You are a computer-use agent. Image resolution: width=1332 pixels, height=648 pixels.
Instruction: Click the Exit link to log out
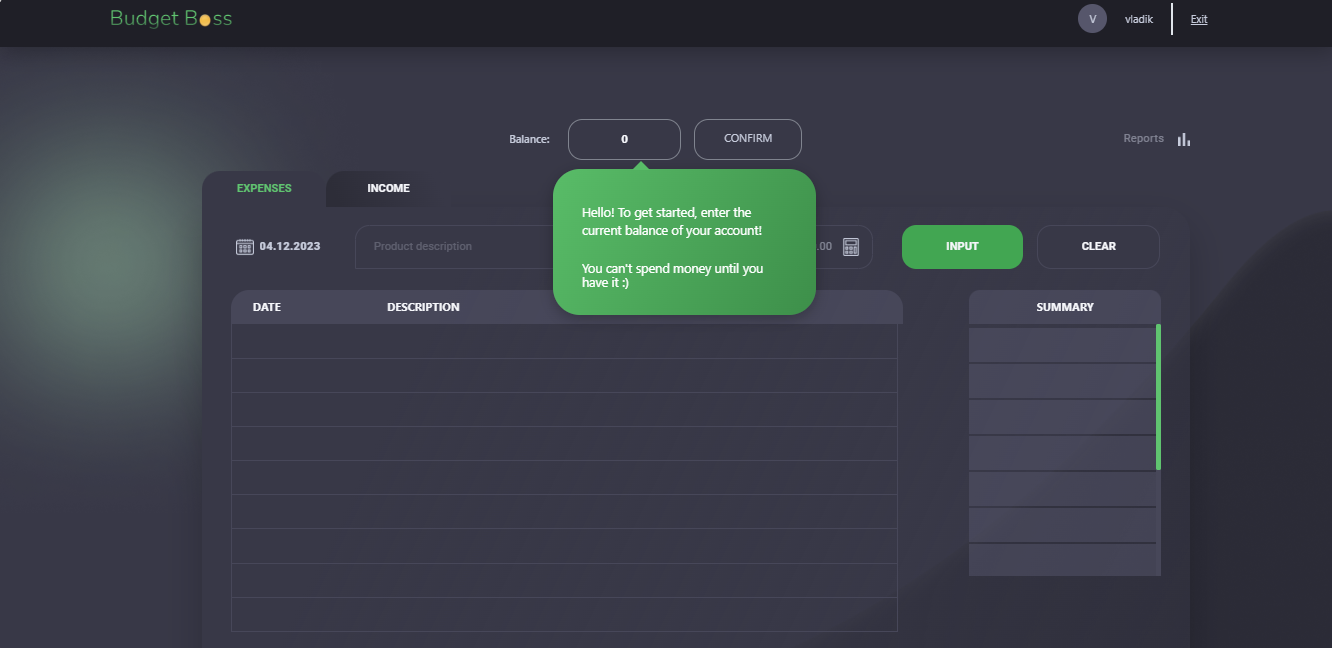point(1198,19)
